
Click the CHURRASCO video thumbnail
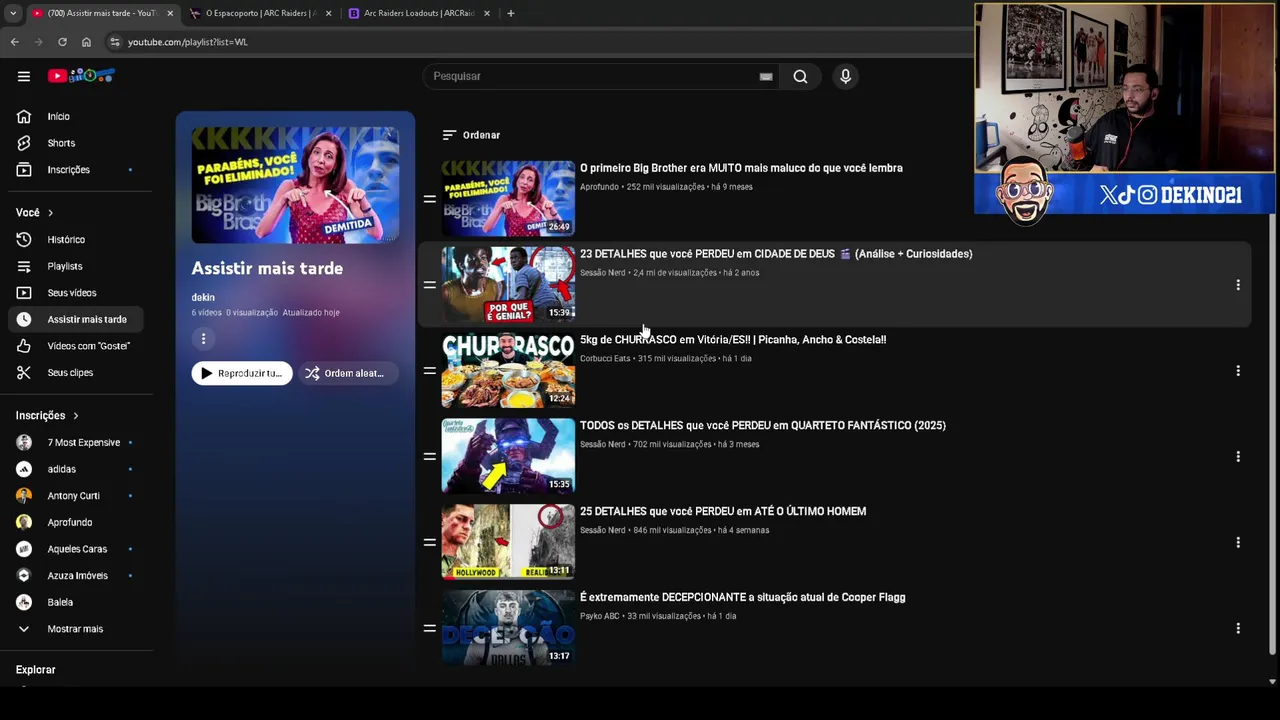click(508, 370)
